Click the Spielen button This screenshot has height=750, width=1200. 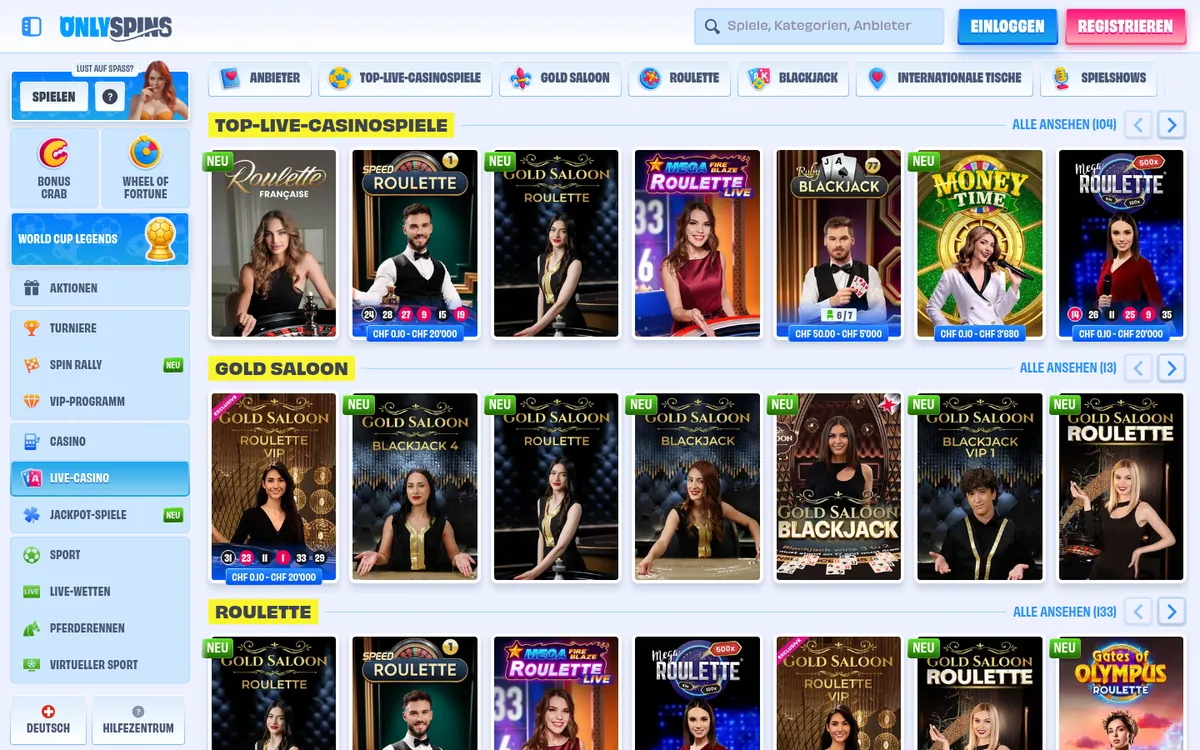click(54, 97)
